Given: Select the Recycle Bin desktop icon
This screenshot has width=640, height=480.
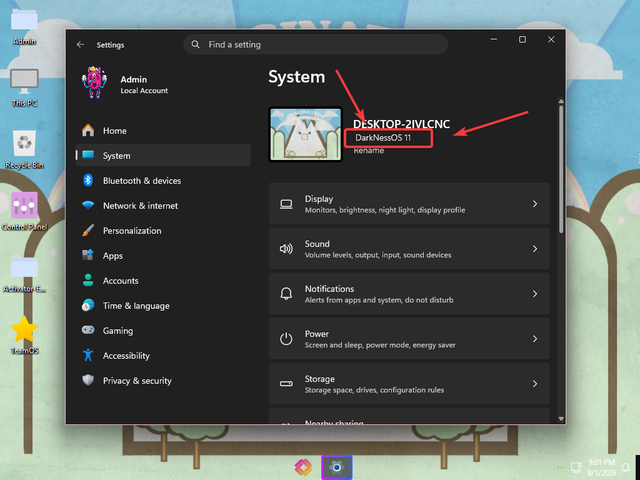Looking at the screenshot, I should (x=24, y=149).
